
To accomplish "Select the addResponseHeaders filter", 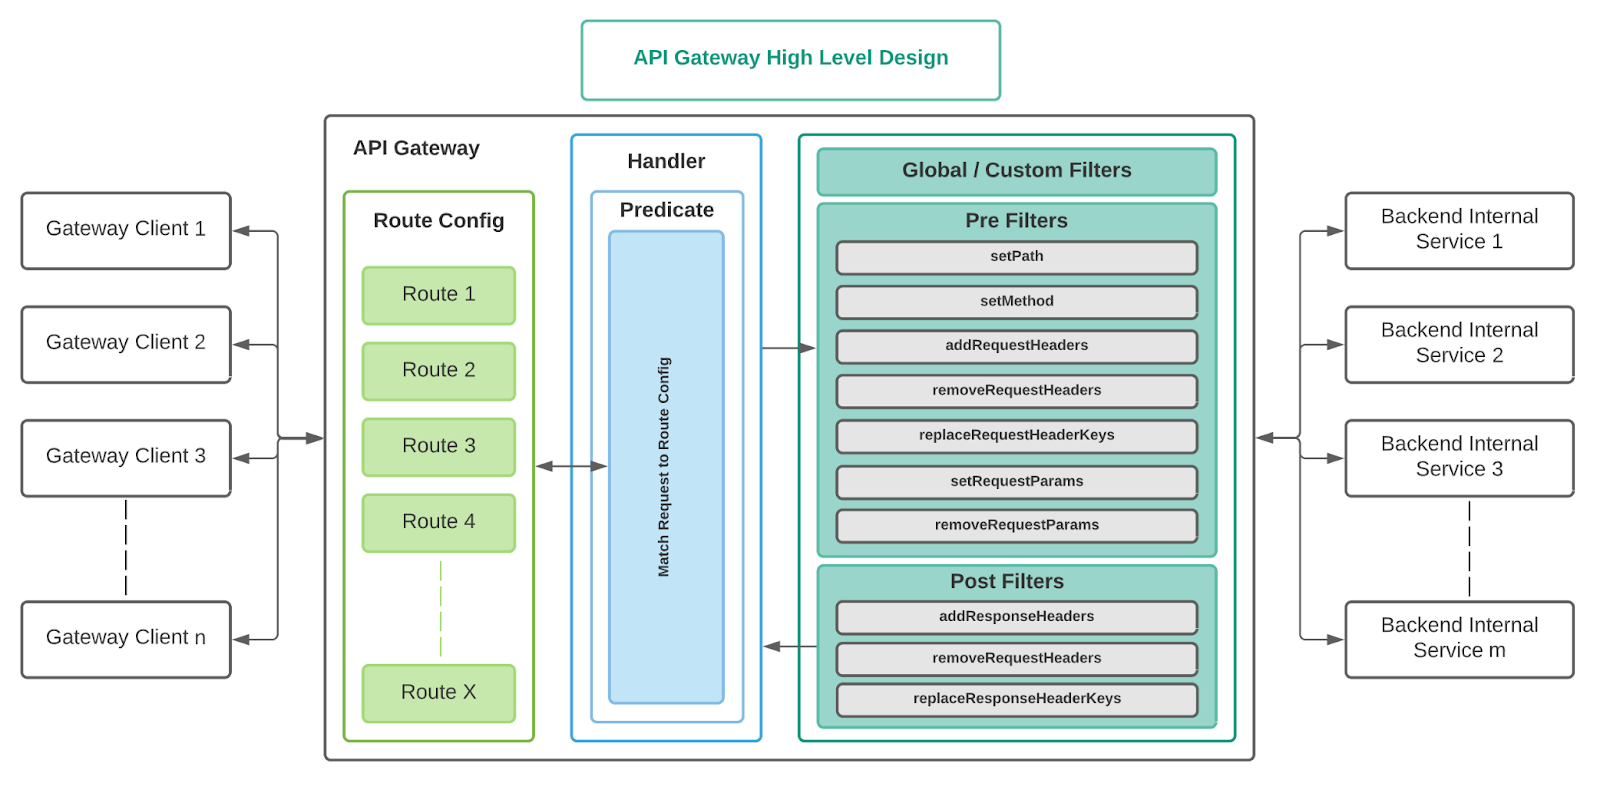I will click(x=1017, y=617).
